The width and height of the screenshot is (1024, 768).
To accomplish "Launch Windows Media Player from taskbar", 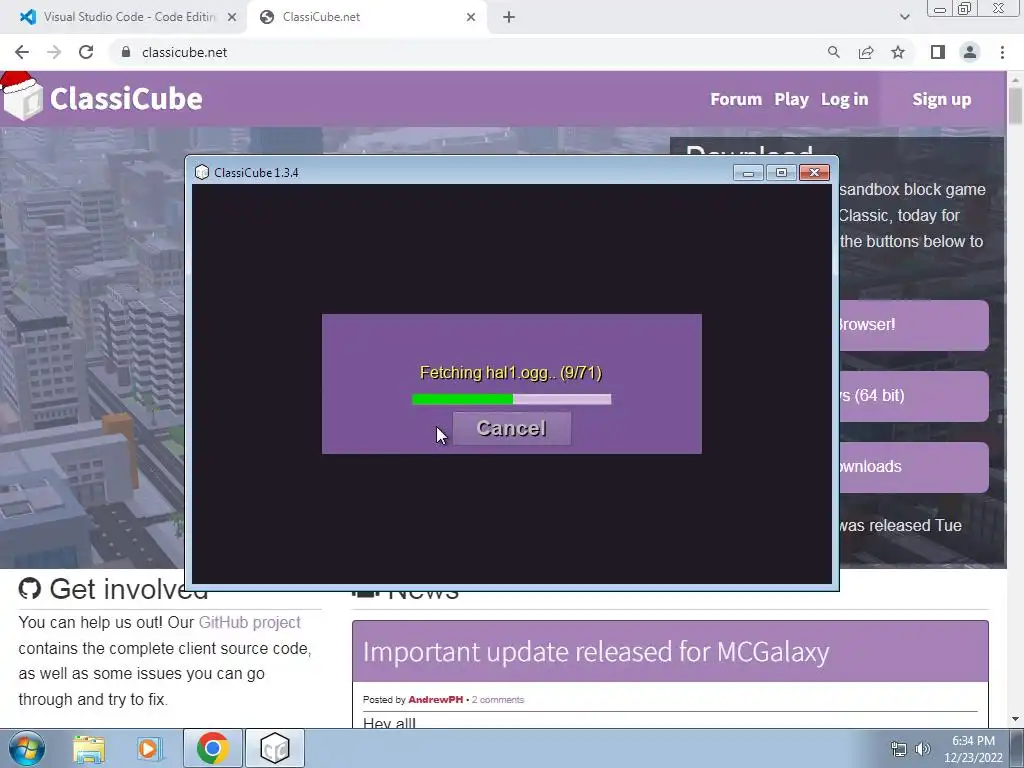I will 149,748.
